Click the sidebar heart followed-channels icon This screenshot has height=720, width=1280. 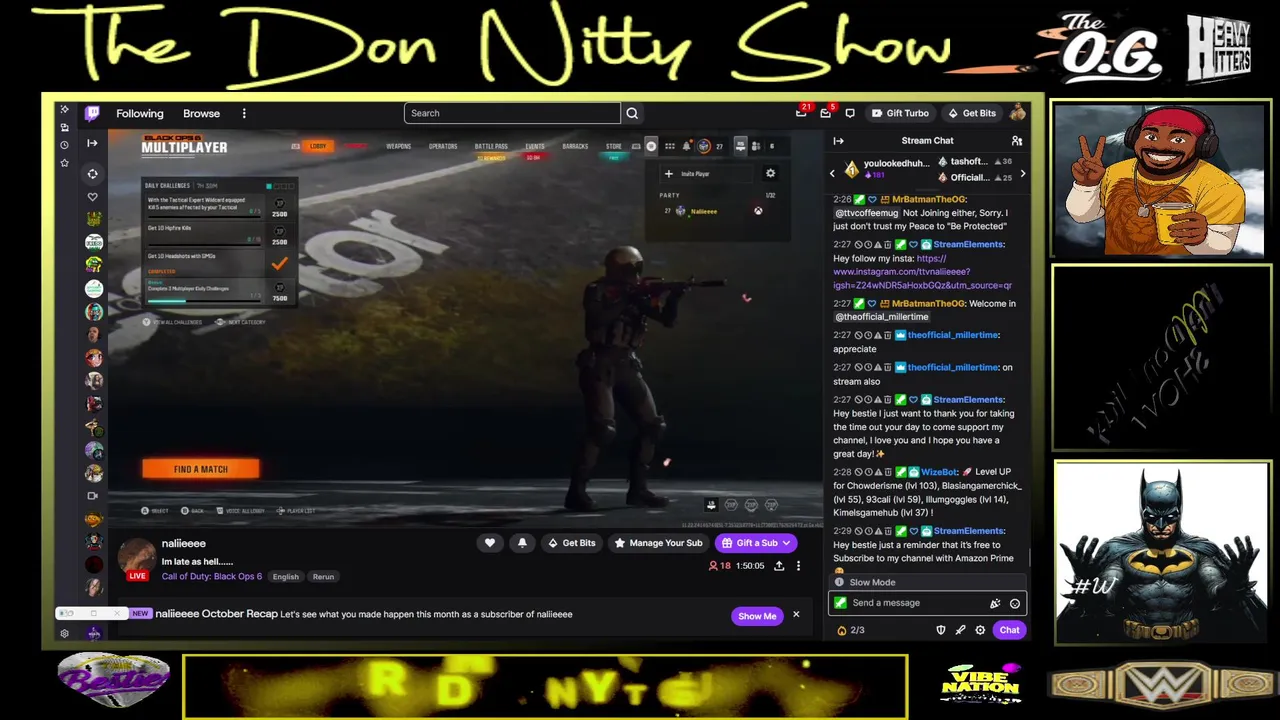[93, 197]
